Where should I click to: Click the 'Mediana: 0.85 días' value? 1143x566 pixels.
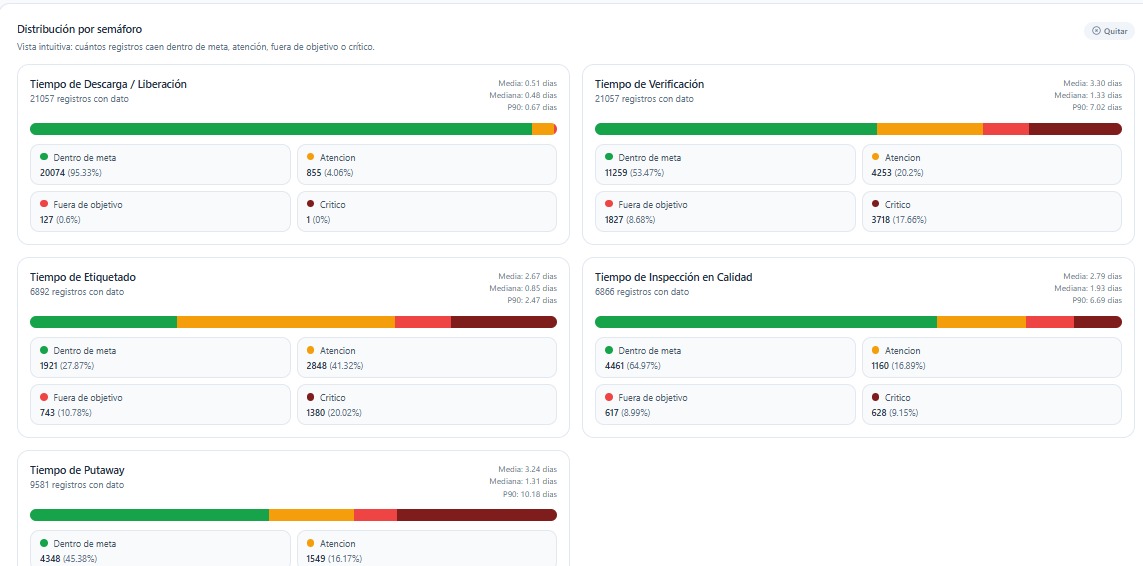click(x=523, y=288)
